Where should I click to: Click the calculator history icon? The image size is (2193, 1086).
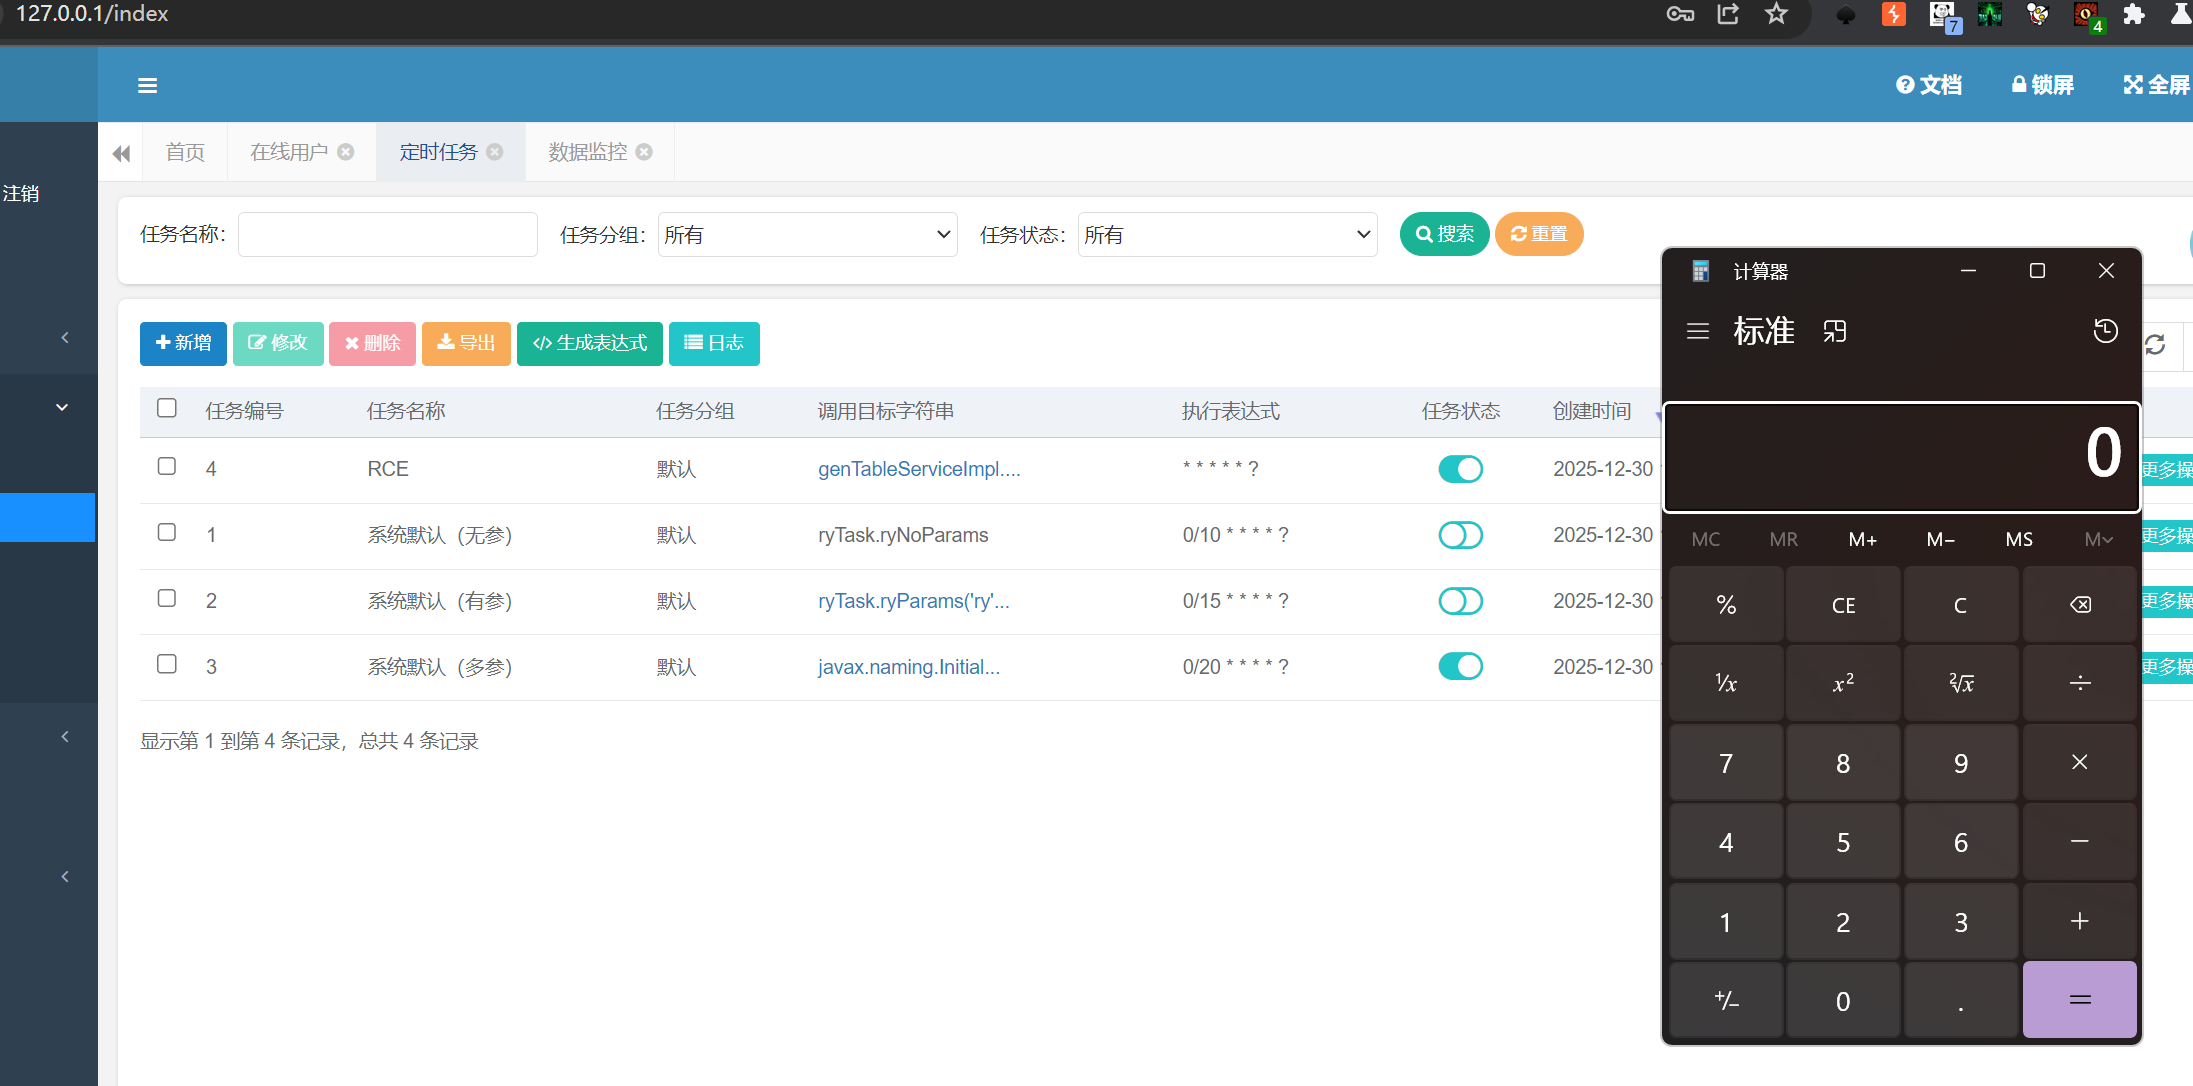[x=2105, y=331]
